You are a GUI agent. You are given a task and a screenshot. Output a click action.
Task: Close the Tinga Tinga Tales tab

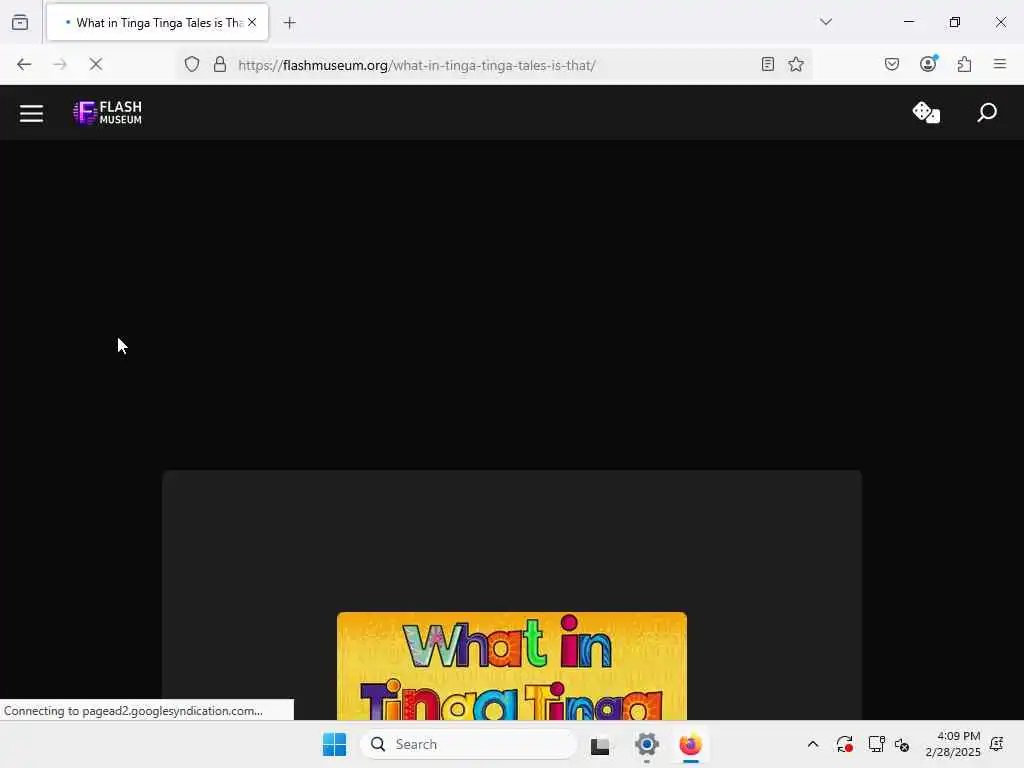252,22
